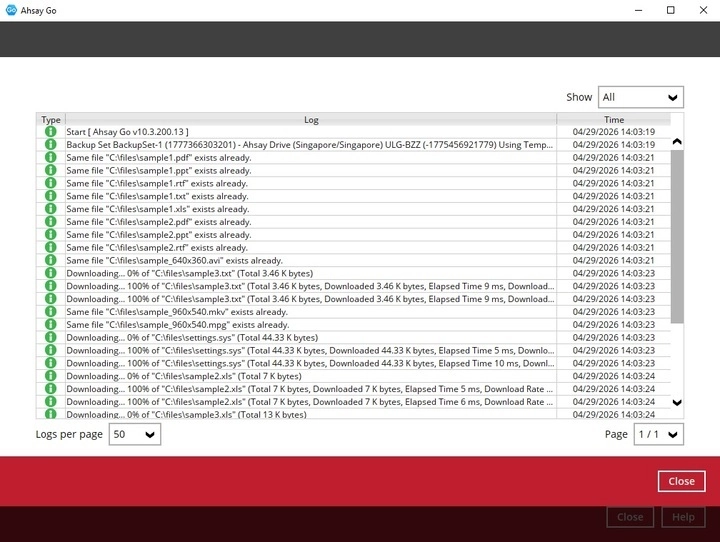Click time cell of sample_960x540.mkv row

coord(614,312)
